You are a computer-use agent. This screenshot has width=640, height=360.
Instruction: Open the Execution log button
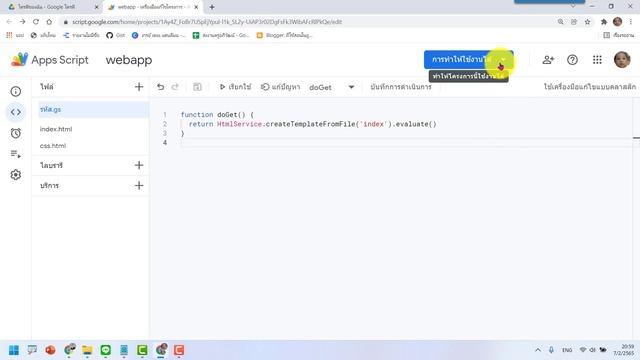[401, 87]
